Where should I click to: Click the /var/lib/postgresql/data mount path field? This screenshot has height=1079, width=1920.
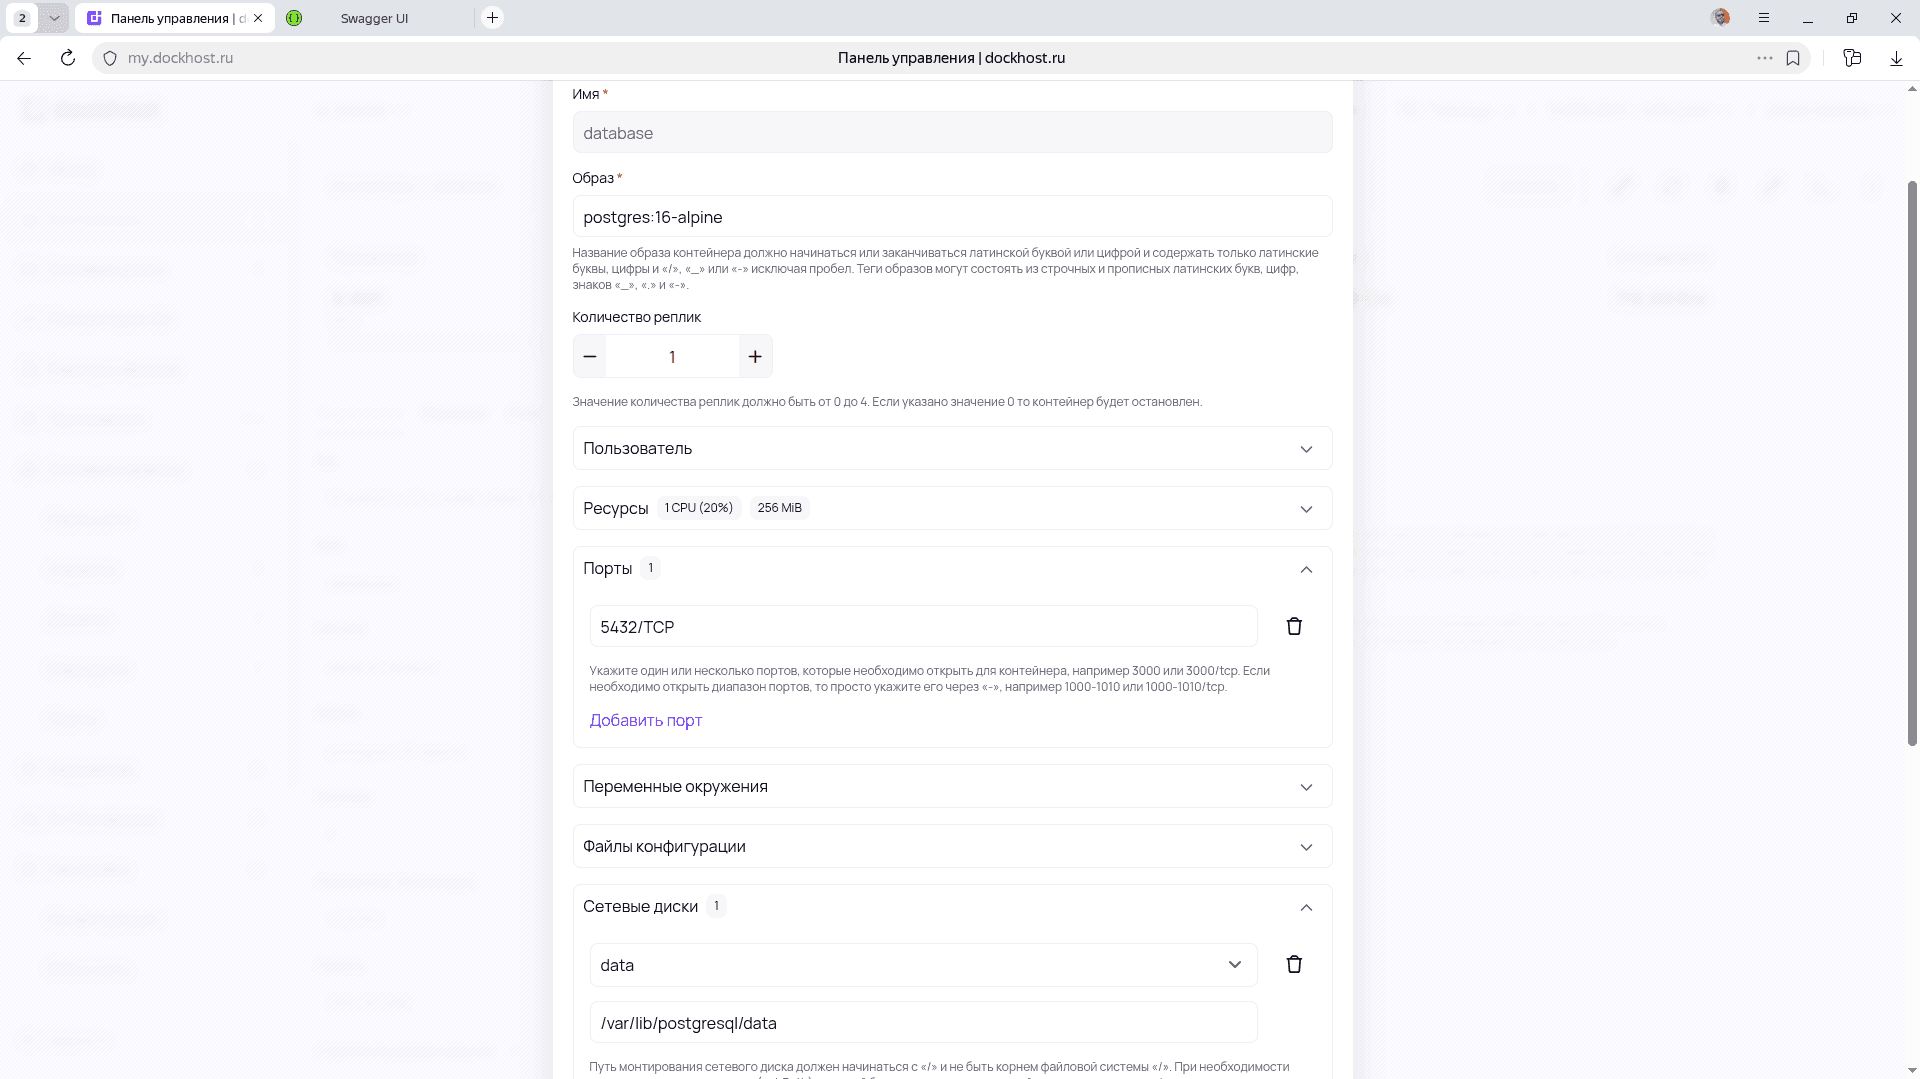click(x=923, y=1023)
